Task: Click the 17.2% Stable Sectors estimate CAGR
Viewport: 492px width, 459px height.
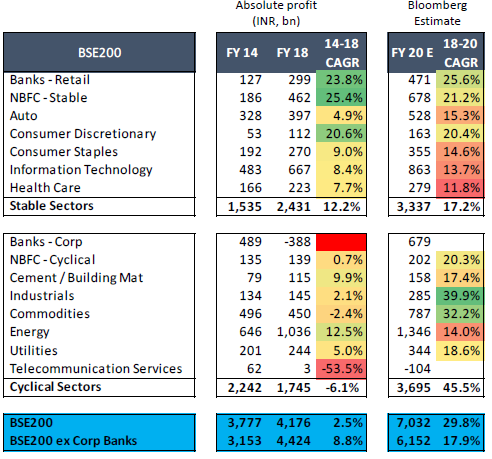Action: [x=462, y=207]
